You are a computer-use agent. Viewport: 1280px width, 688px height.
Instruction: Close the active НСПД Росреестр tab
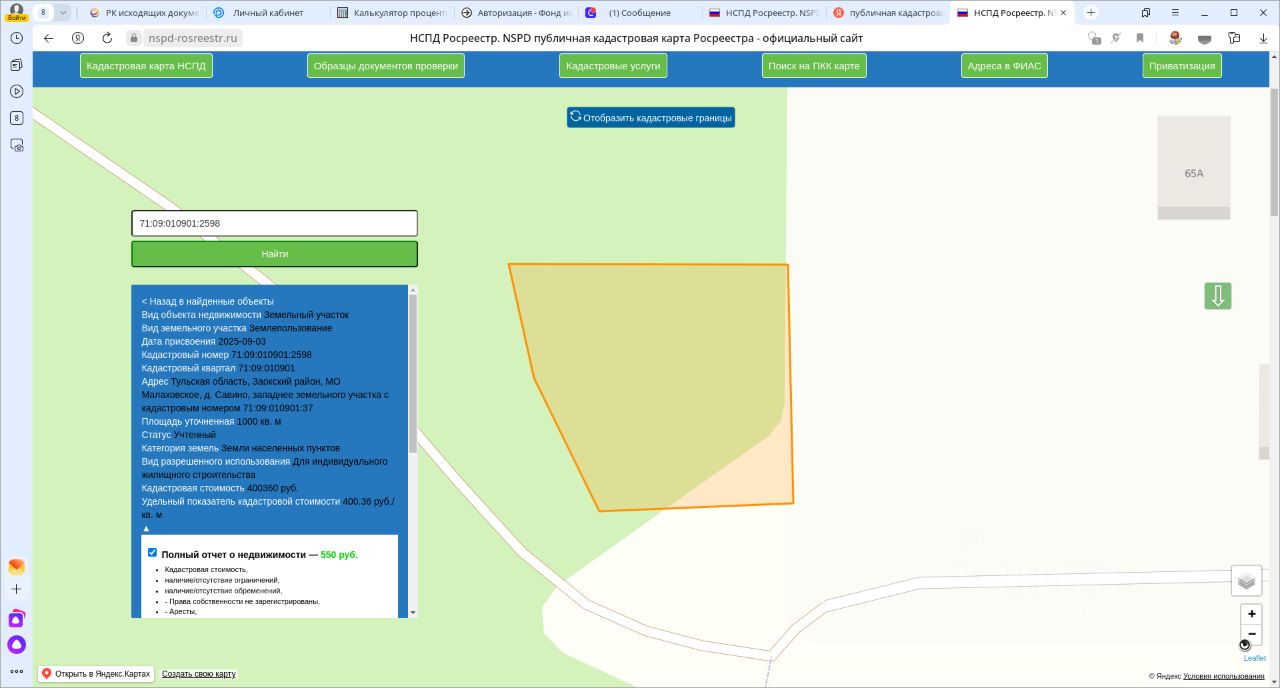pyautogui.click(x=1064, y=13)
